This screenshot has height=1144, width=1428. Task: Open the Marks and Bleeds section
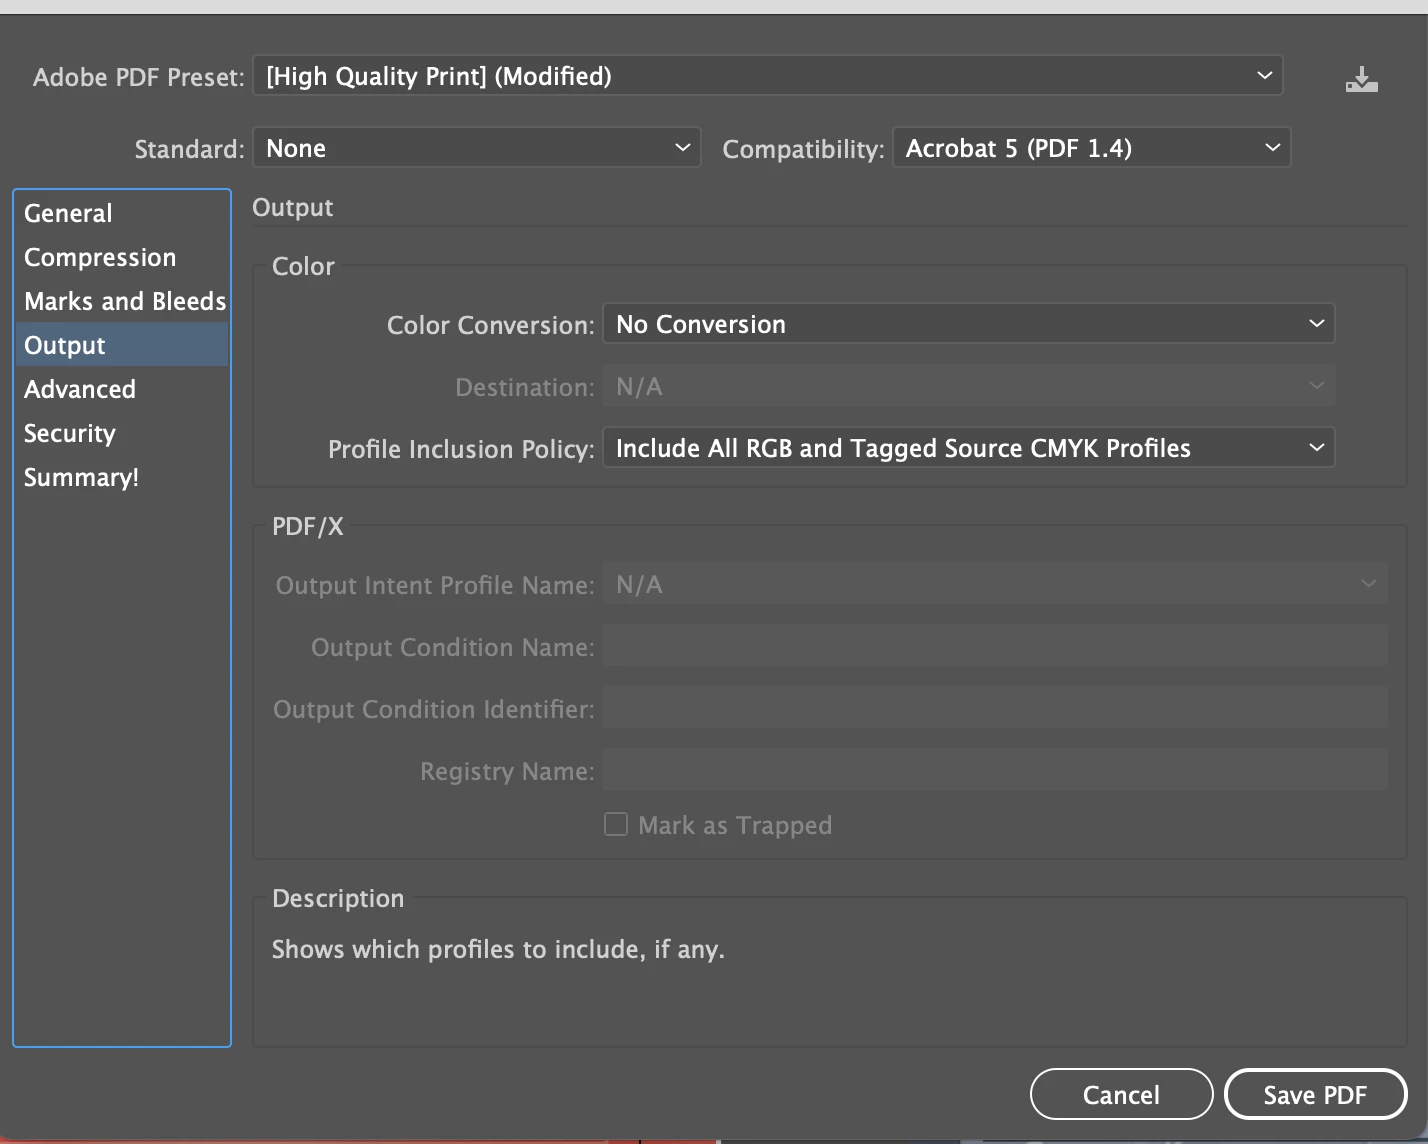[x=121, y=301]
